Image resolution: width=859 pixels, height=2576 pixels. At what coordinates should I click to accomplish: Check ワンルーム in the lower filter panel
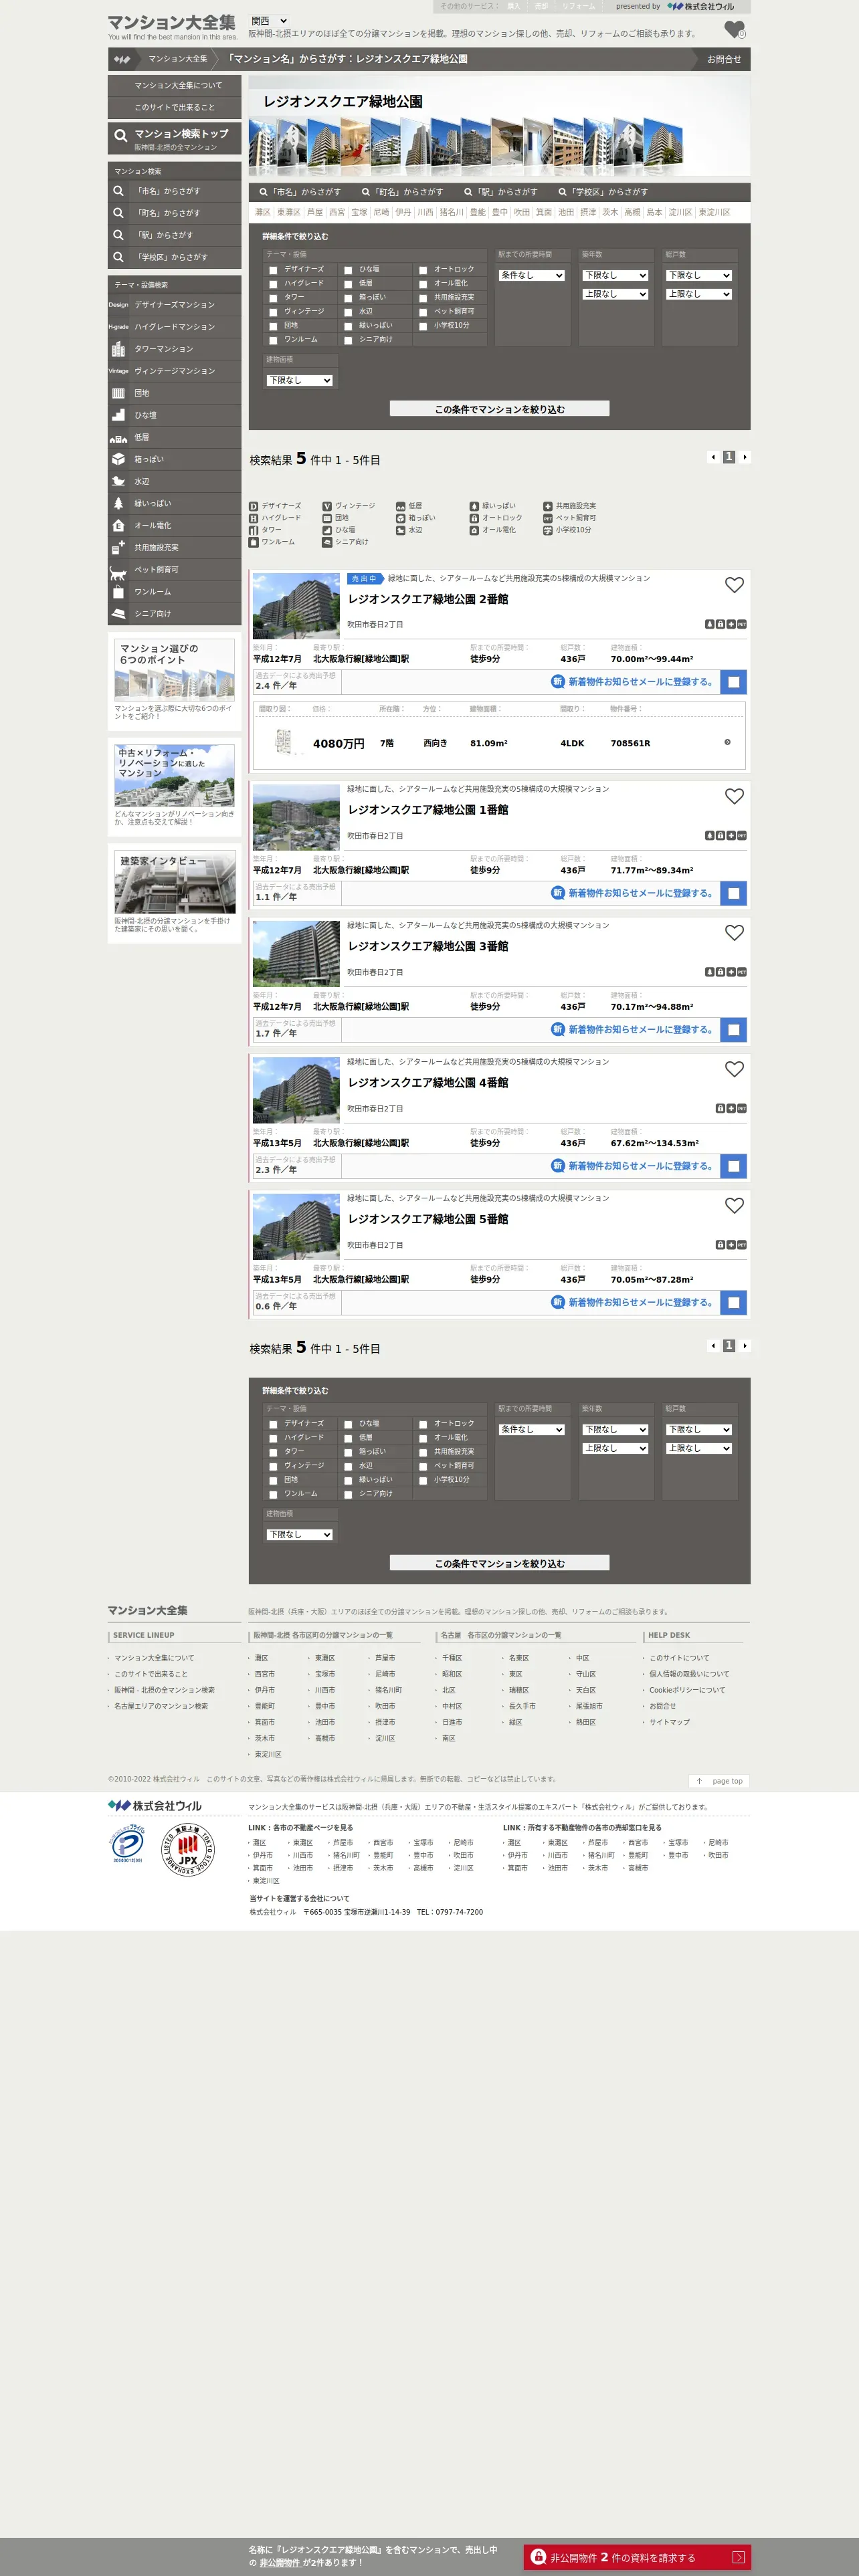[273, 1494]
